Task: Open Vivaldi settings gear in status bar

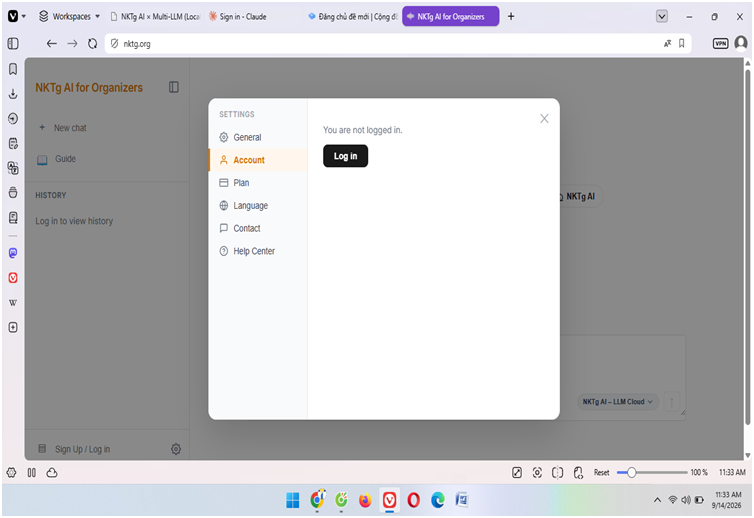Action: point(12,473)
